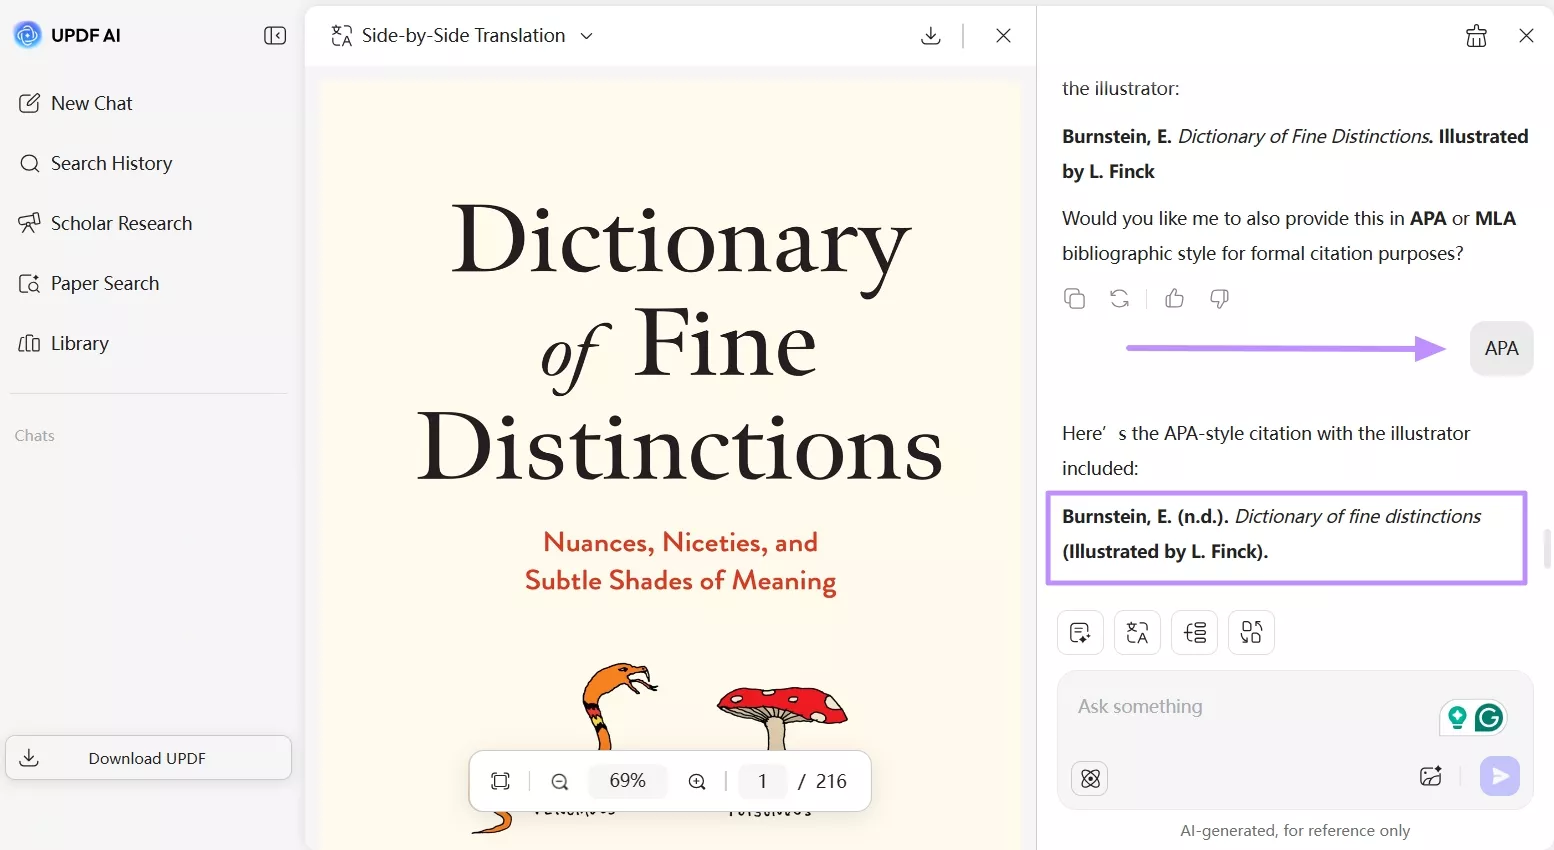Download the translated document
The width and height of the screenshot is (1554, 850).
930,35
